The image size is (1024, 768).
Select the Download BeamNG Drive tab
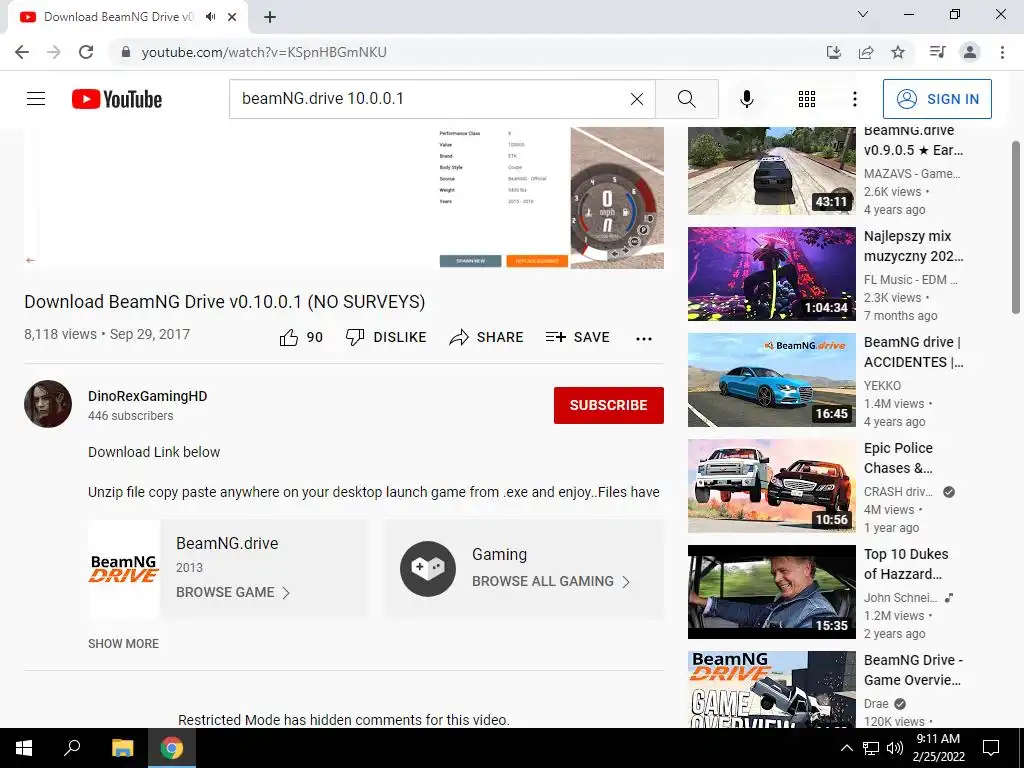118,17
